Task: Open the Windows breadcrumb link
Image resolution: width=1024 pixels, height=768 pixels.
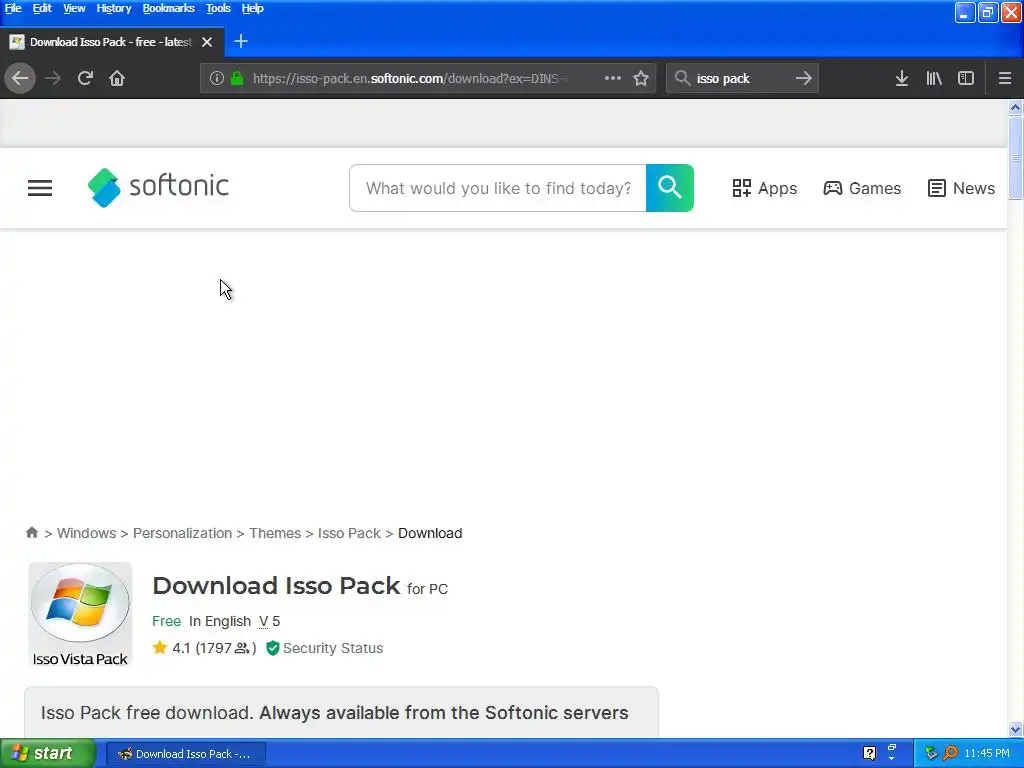Action: pyautogui.click(x=86, y=533)
